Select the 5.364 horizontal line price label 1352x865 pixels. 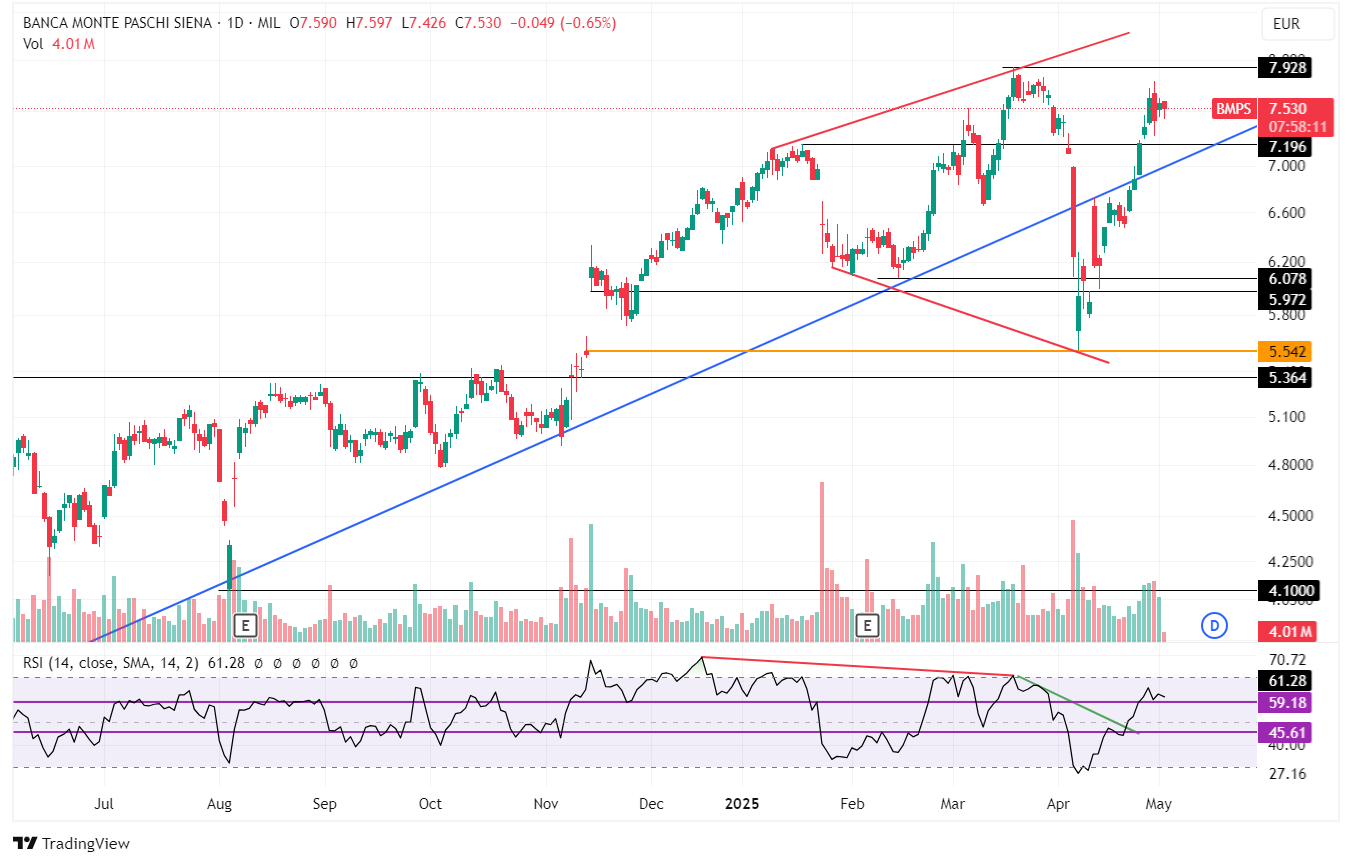coord(1285,377)
